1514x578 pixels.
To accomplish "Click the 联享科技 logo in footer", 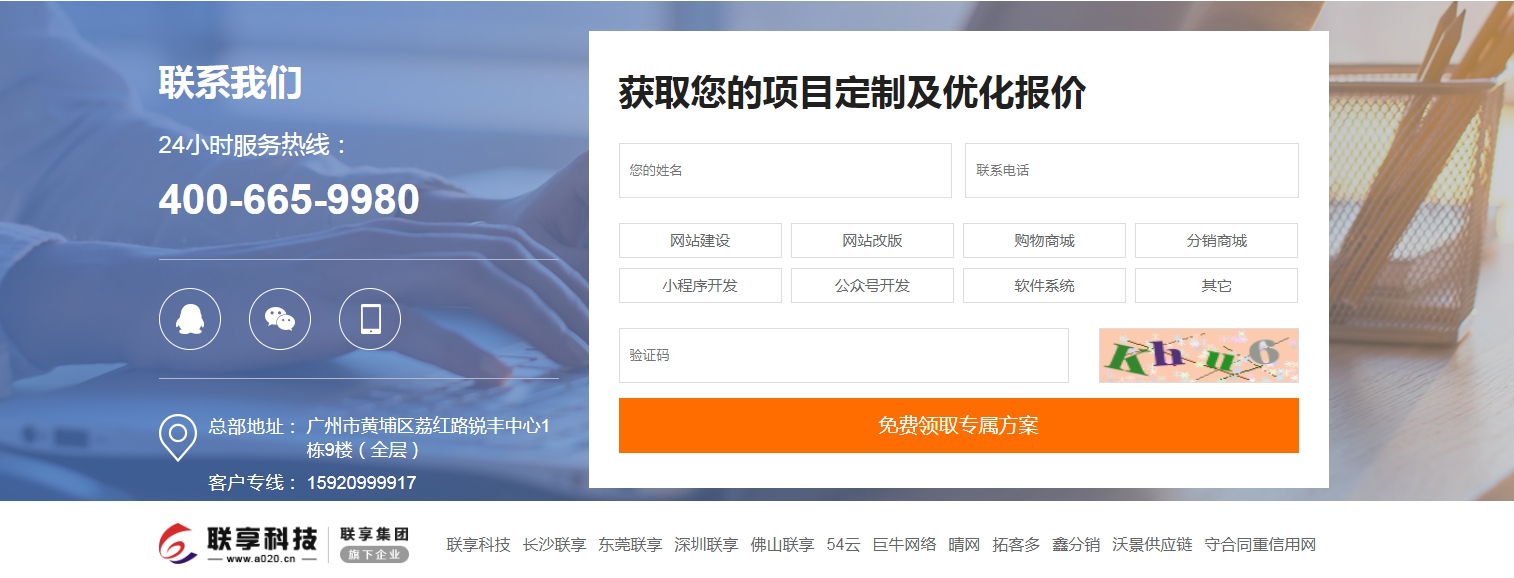I will (x=283, y=543).
